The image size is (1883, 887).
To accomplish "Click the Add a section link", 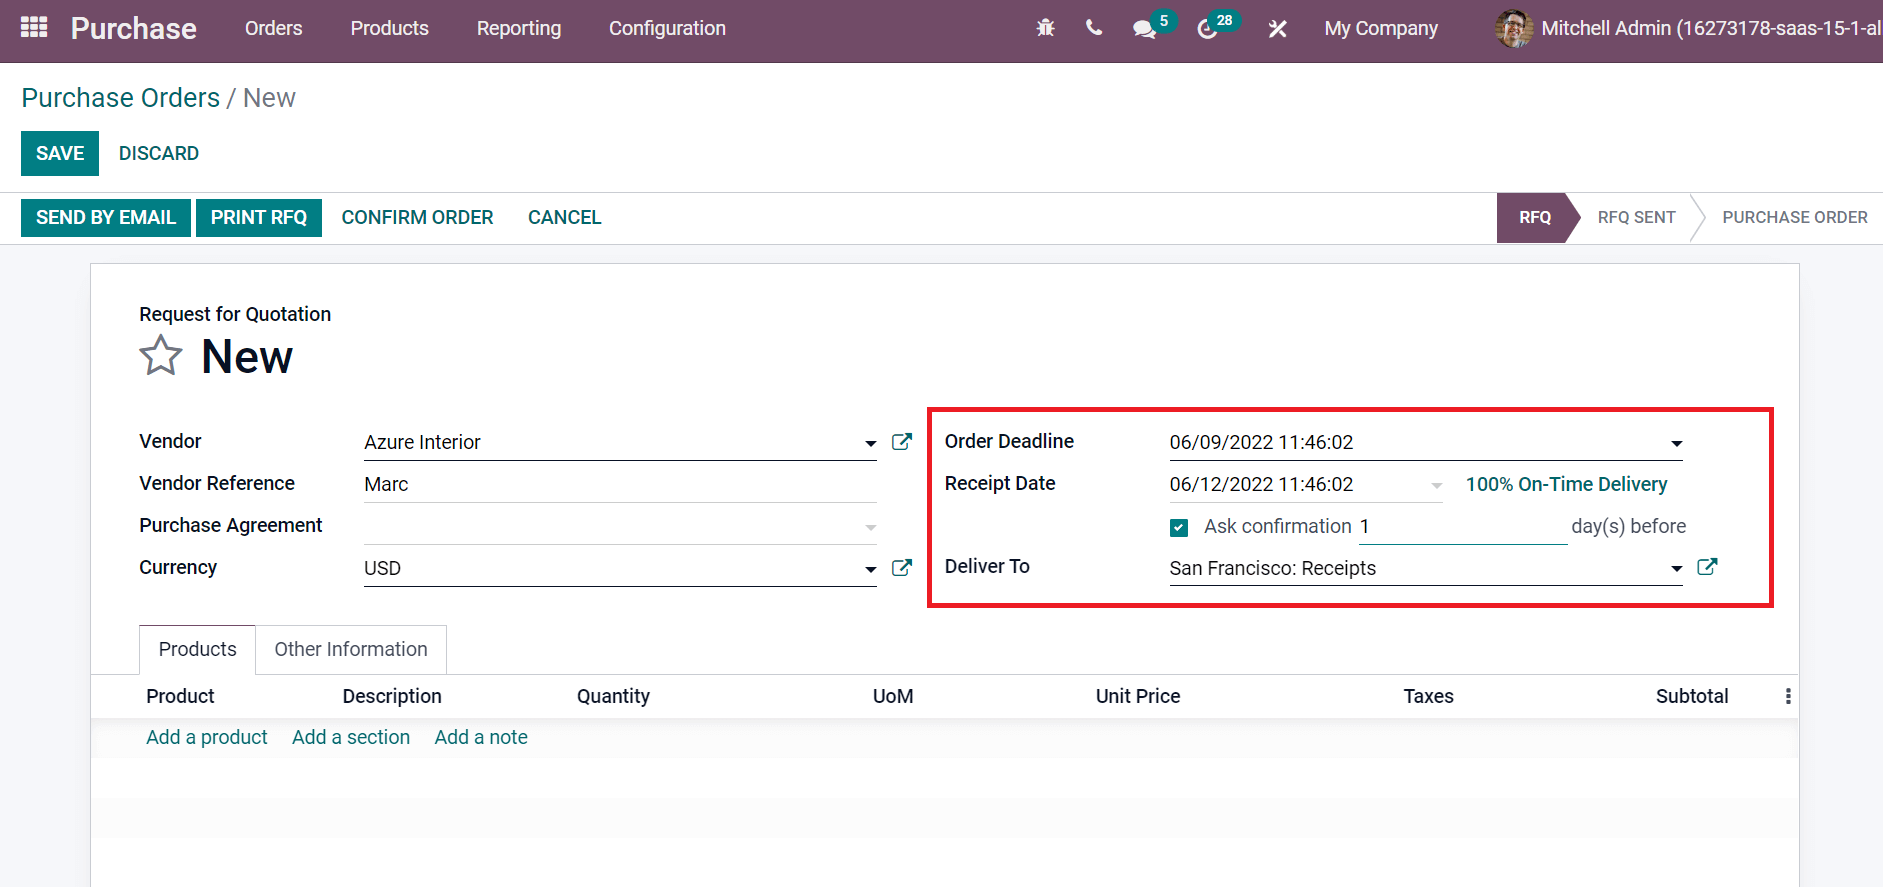I will (351, 737).
